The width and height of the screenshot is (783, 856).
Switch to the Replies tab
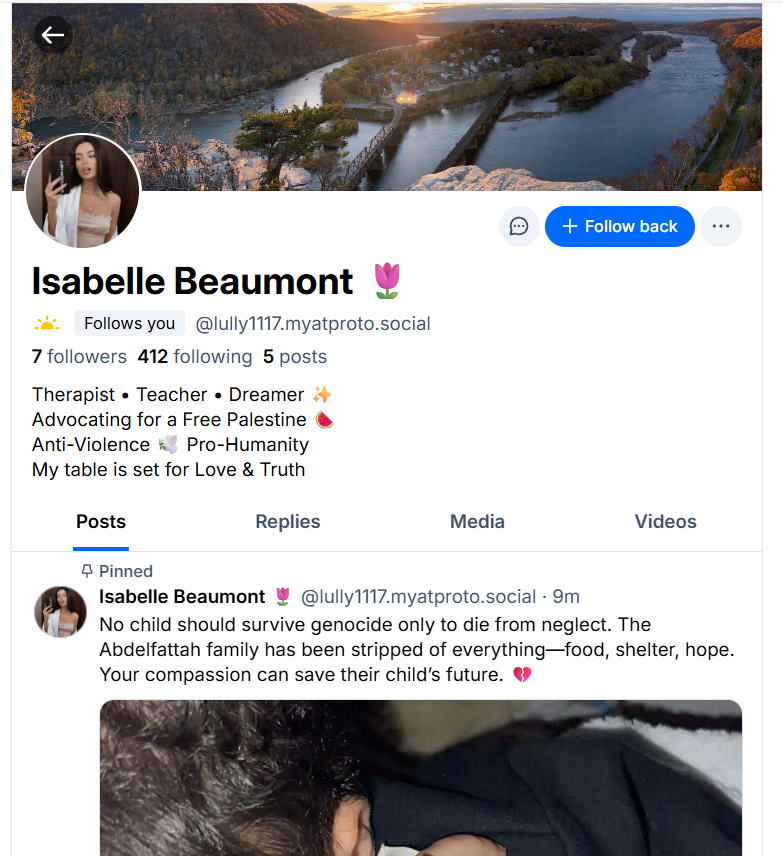(x=288, y=522)
